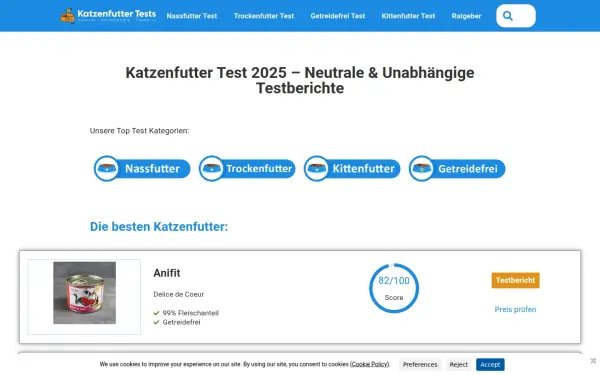Click the Trockenfutter category button

[247, 168]
